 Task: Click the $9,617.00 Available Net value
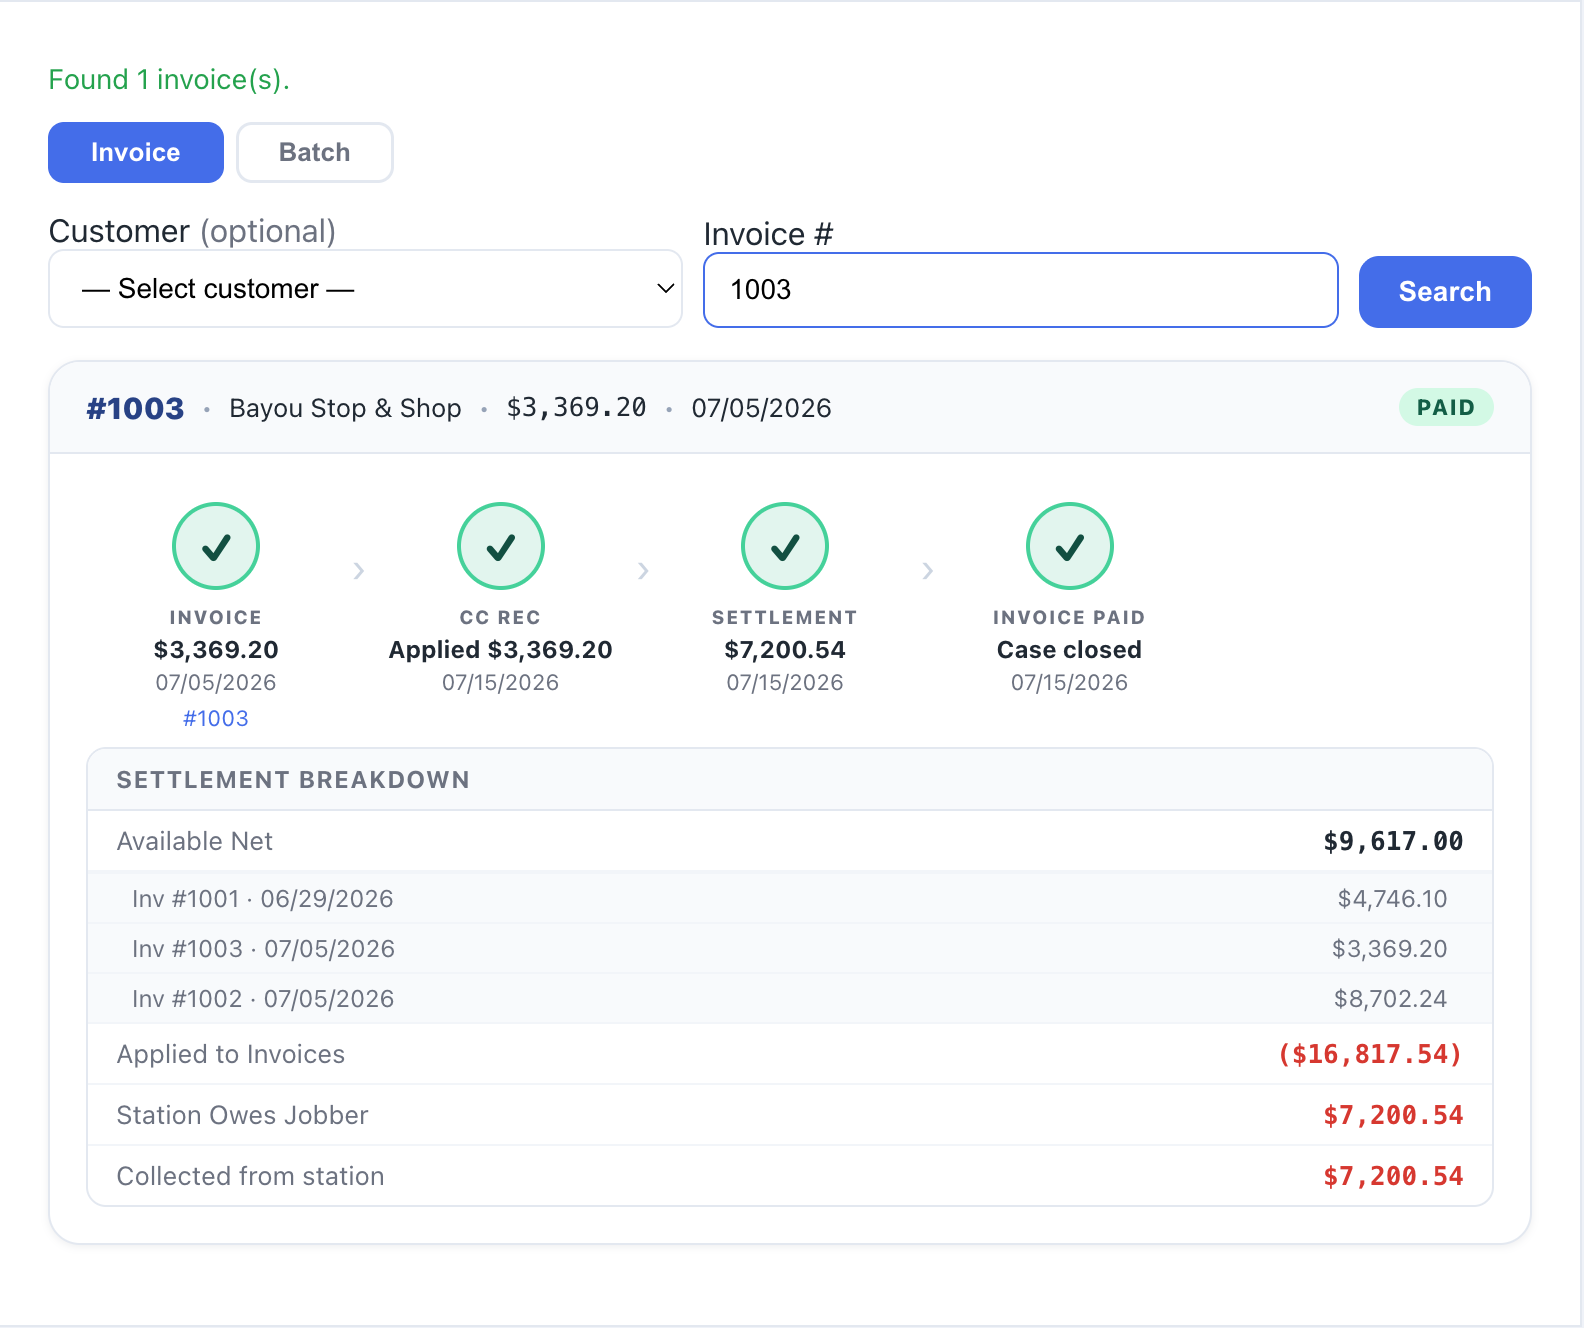click(1393, 842)
